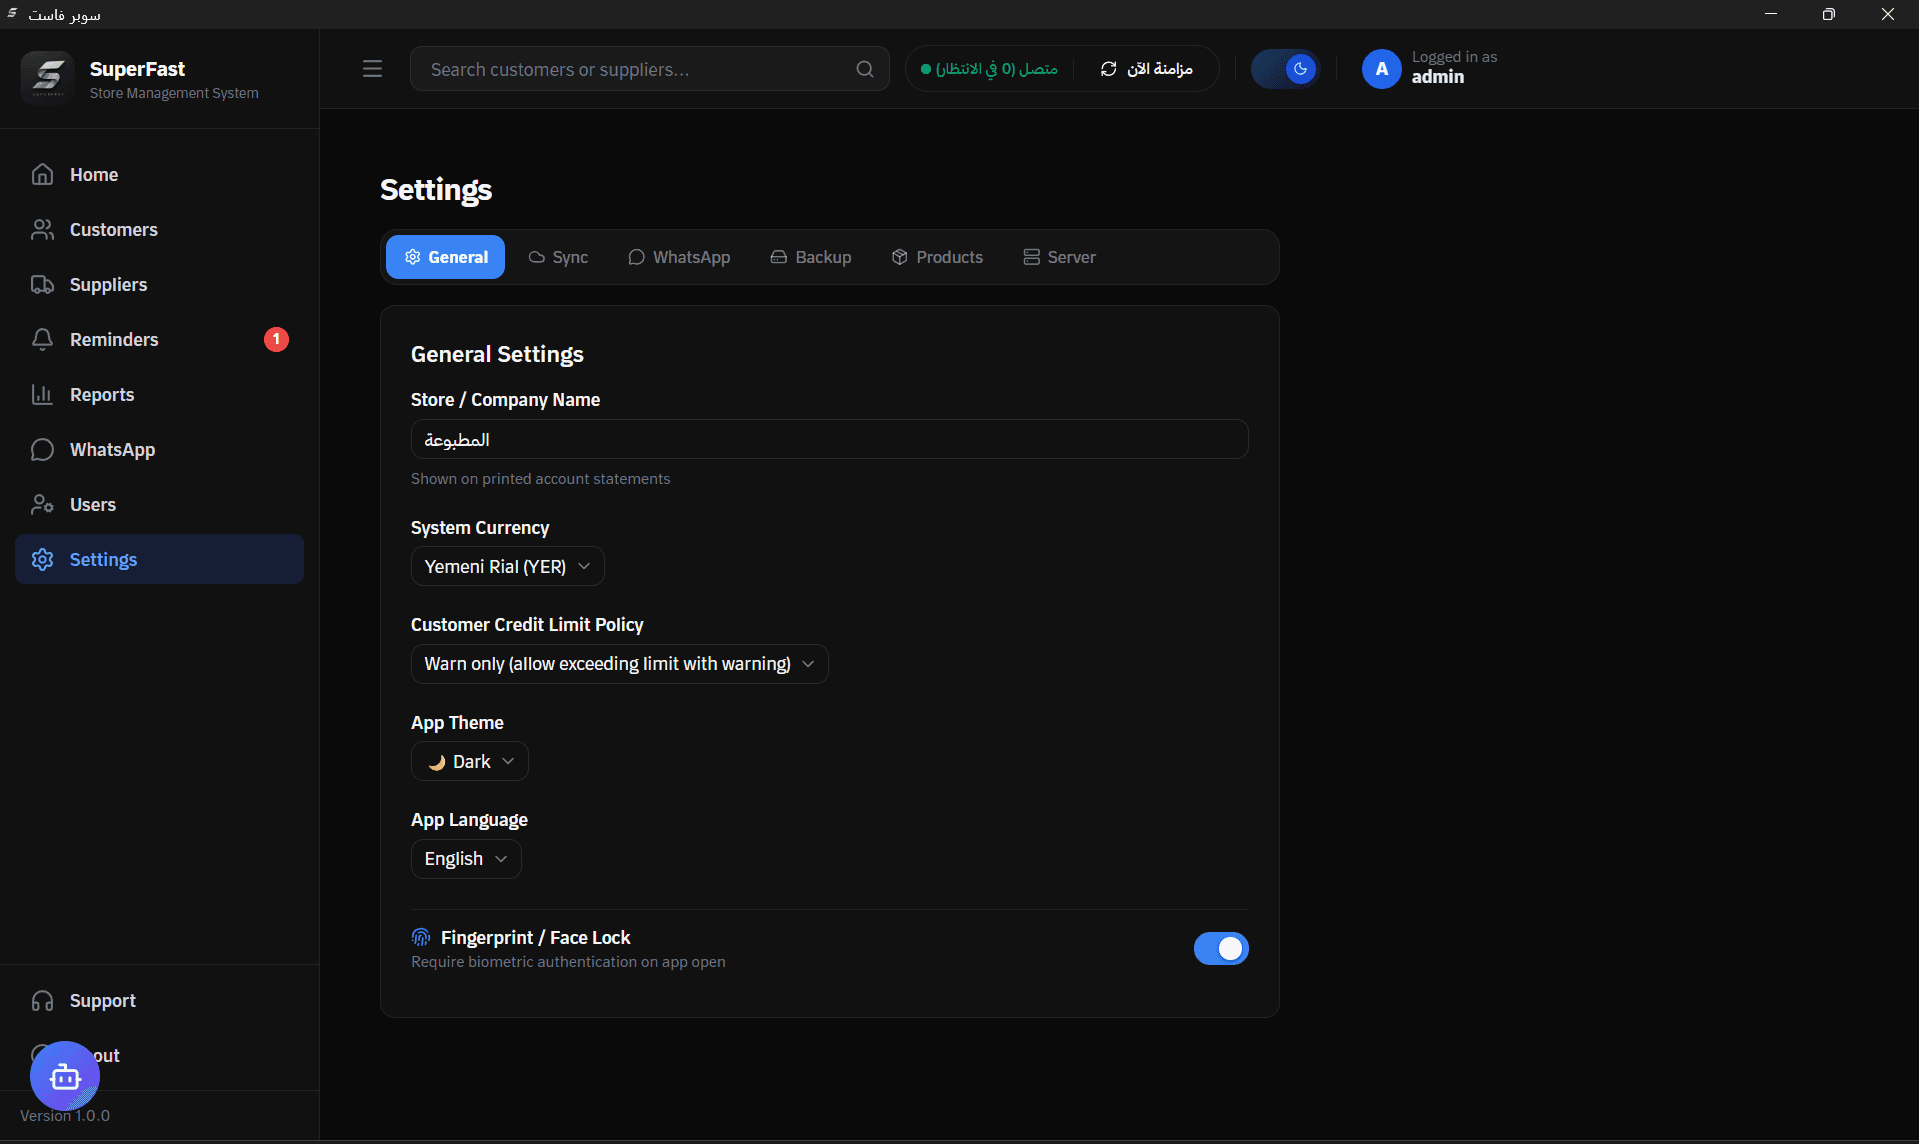Click the fingerprint icon
1919x1144 pixels.
421,937
